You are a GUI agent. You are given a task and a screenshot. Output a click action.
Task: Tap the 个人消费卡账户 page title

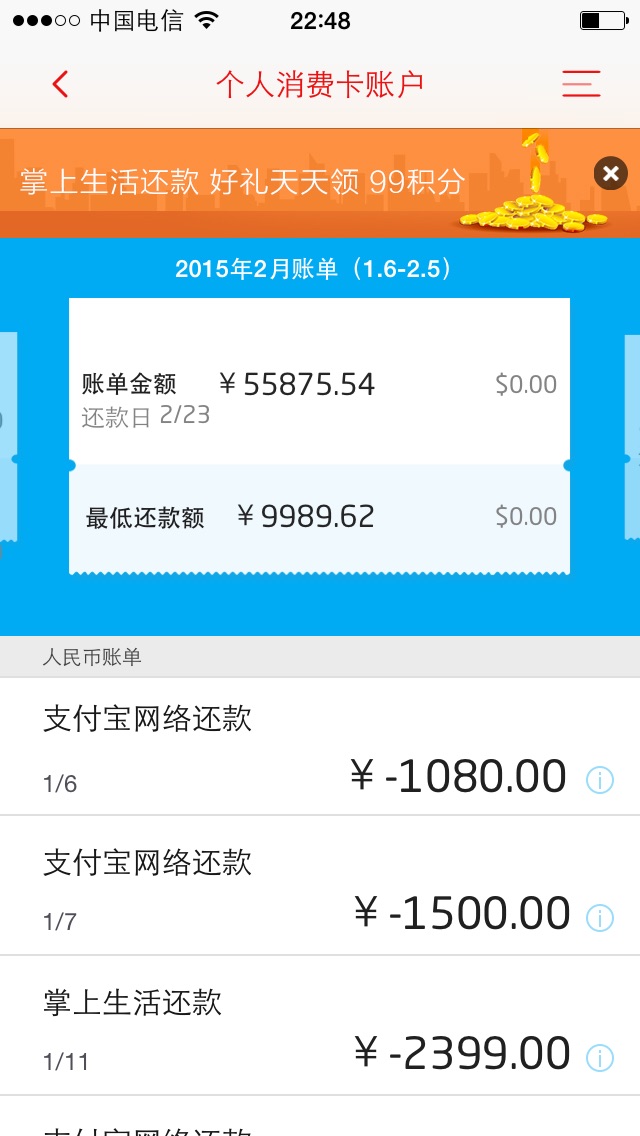click(x=320, y=85)
